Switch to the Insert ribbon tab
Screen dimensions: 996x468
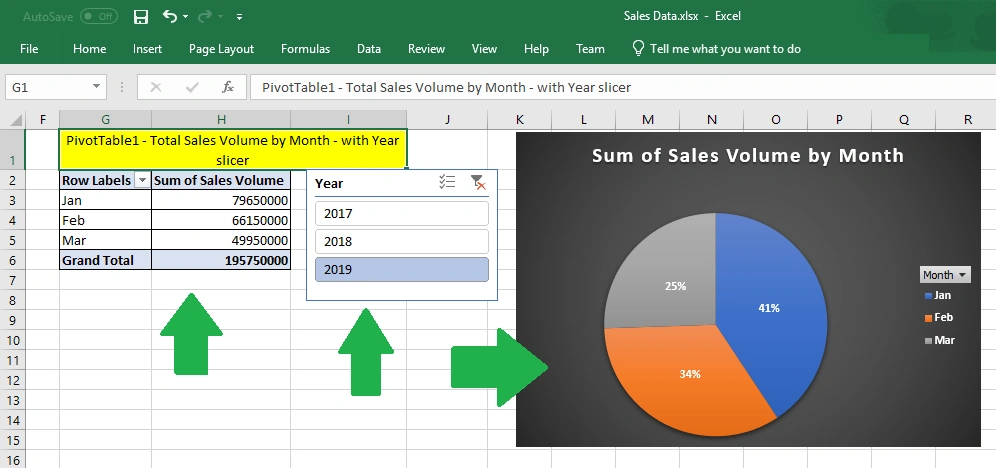[x=147, y=49]
